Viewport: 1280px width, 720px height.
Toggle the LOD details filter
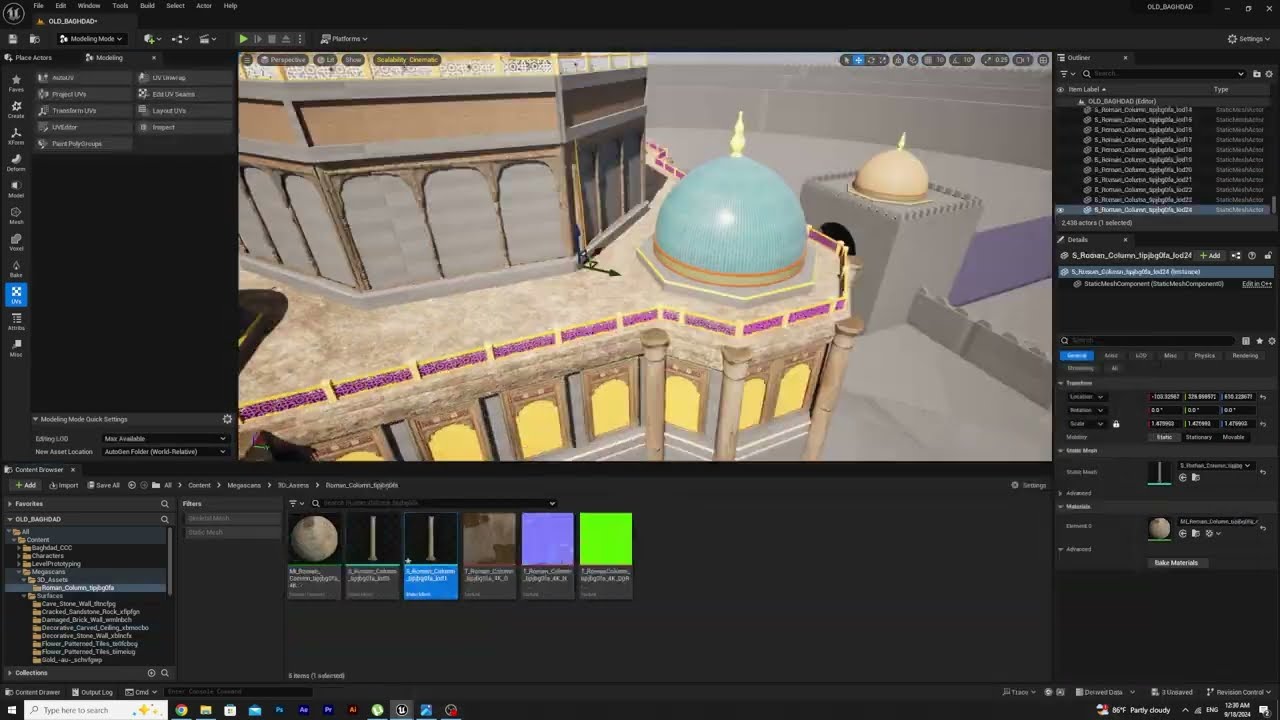(1140, 355)
